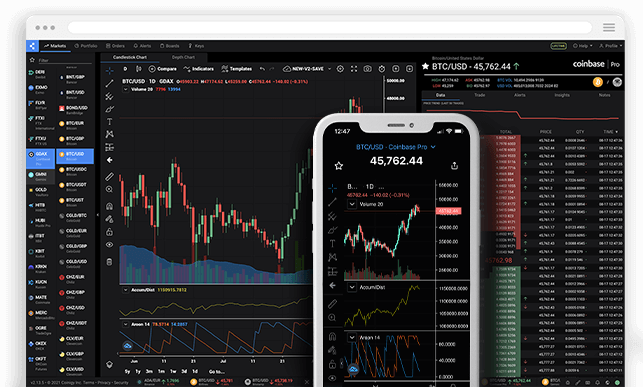Toggle favorite star beside BTC/USD 45,762.44 header
This screenshot has height=387, width=643.
point(426,66)
